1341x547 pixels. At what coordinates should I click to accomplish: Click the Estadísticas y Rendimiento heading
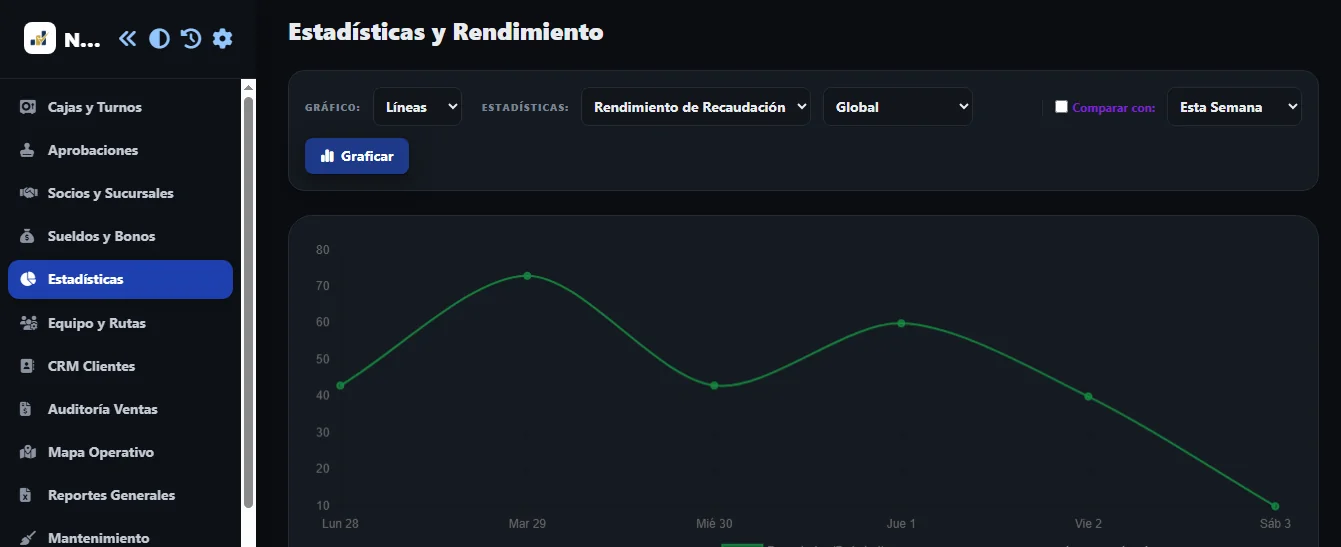coord(446,32)
